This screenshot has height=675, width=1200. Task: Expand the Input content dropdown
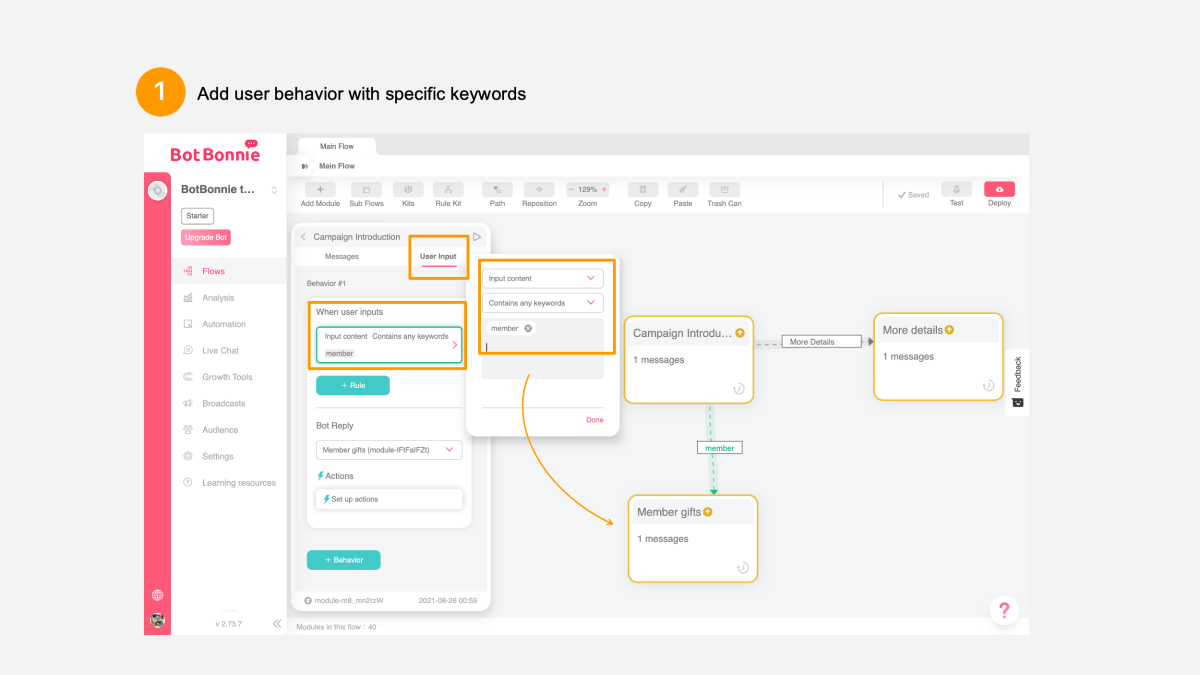click(542, 278)
